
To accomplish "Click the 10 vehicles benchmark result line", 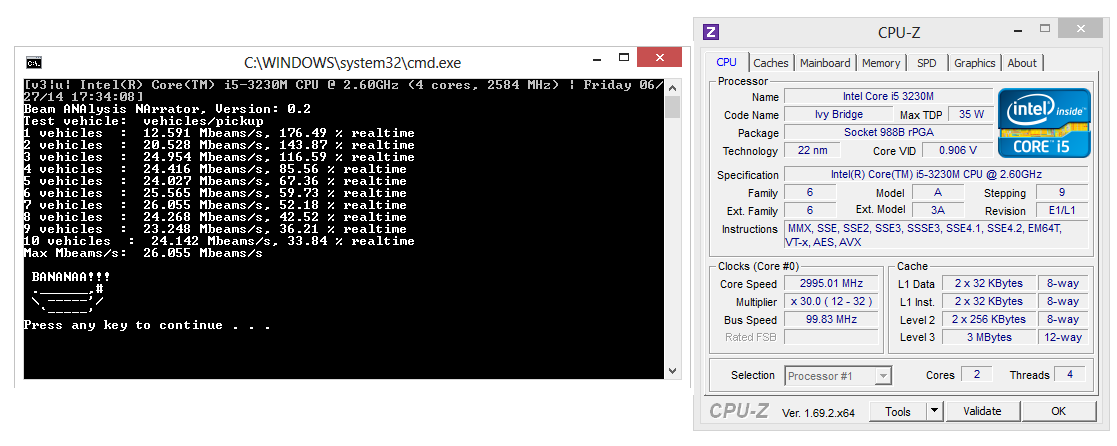I will (x=219, y=241).
